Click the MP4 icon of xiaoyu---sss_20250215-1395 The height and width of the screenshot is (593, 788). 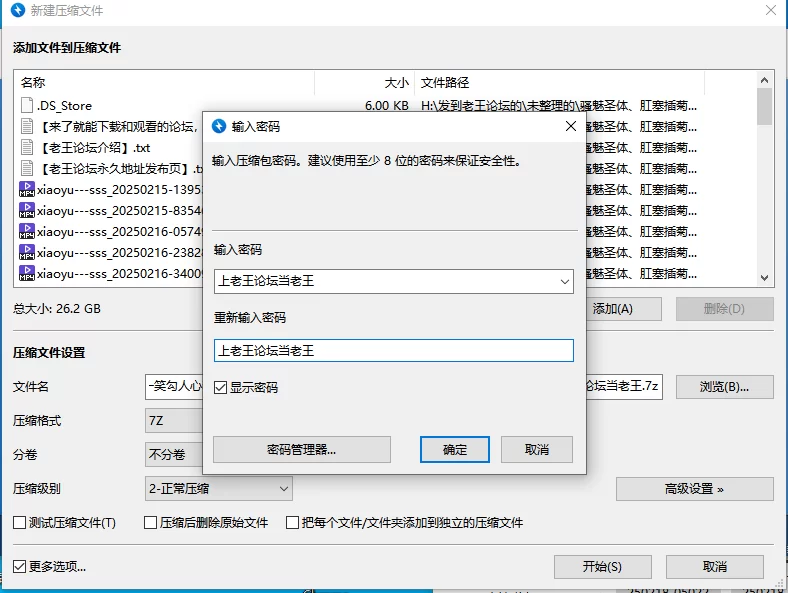pos(27,189)
